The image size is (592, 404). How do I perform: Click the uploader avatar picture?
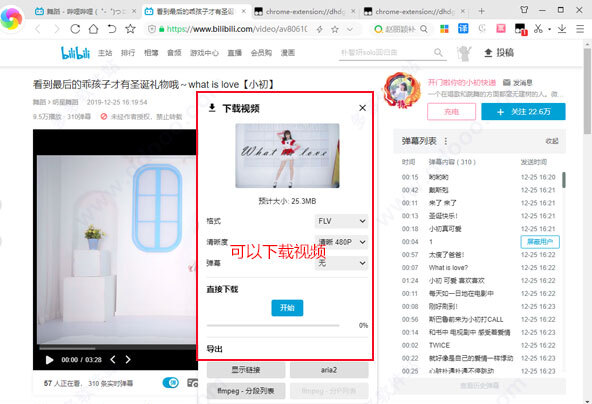[x=401, y=90]
